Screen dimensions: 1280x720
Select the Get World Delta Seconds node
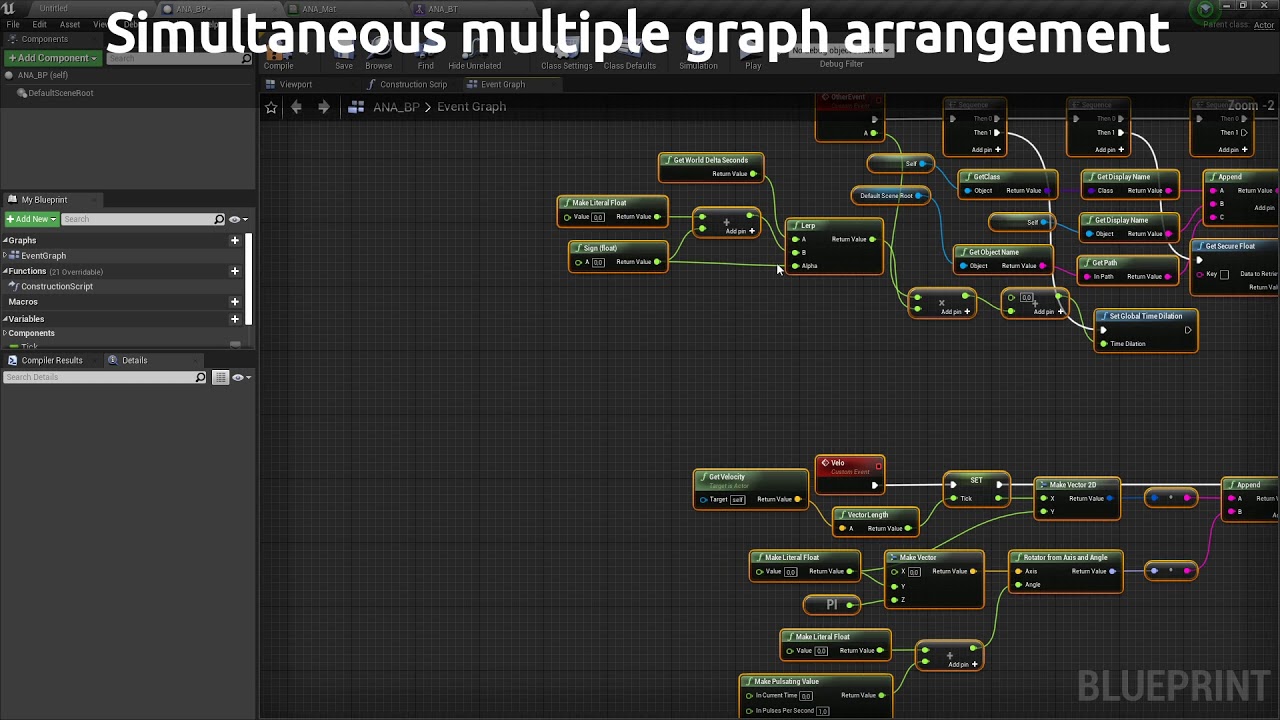[711, 167]
